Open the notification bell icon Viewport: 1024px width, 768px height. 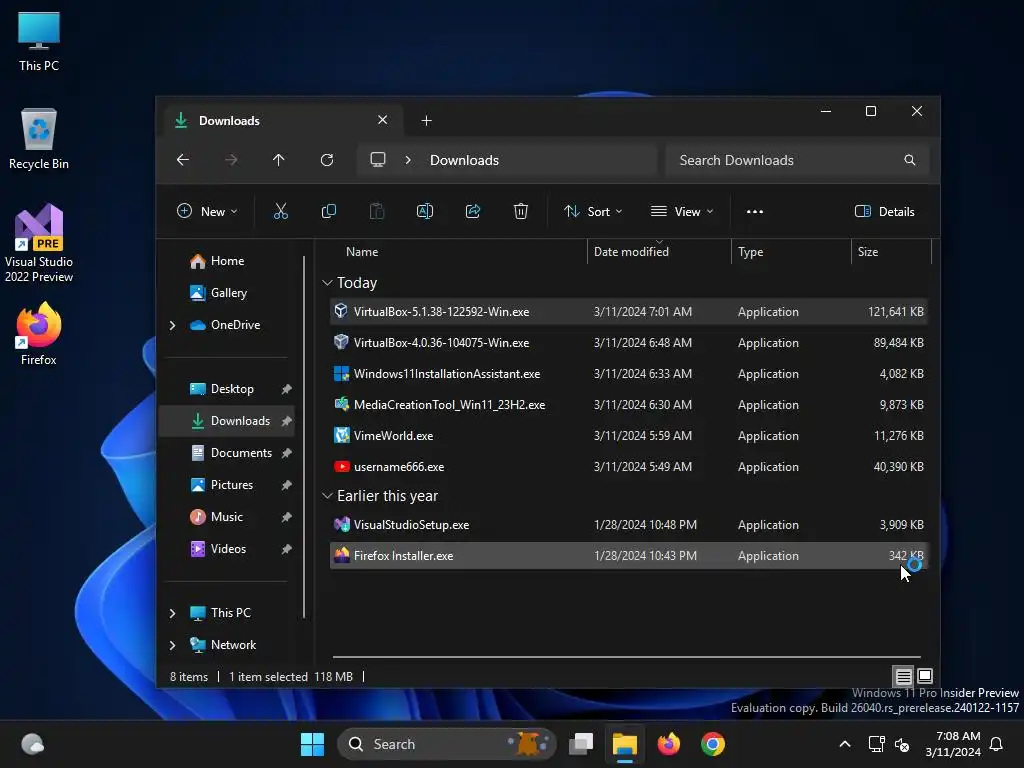(996, 744)
